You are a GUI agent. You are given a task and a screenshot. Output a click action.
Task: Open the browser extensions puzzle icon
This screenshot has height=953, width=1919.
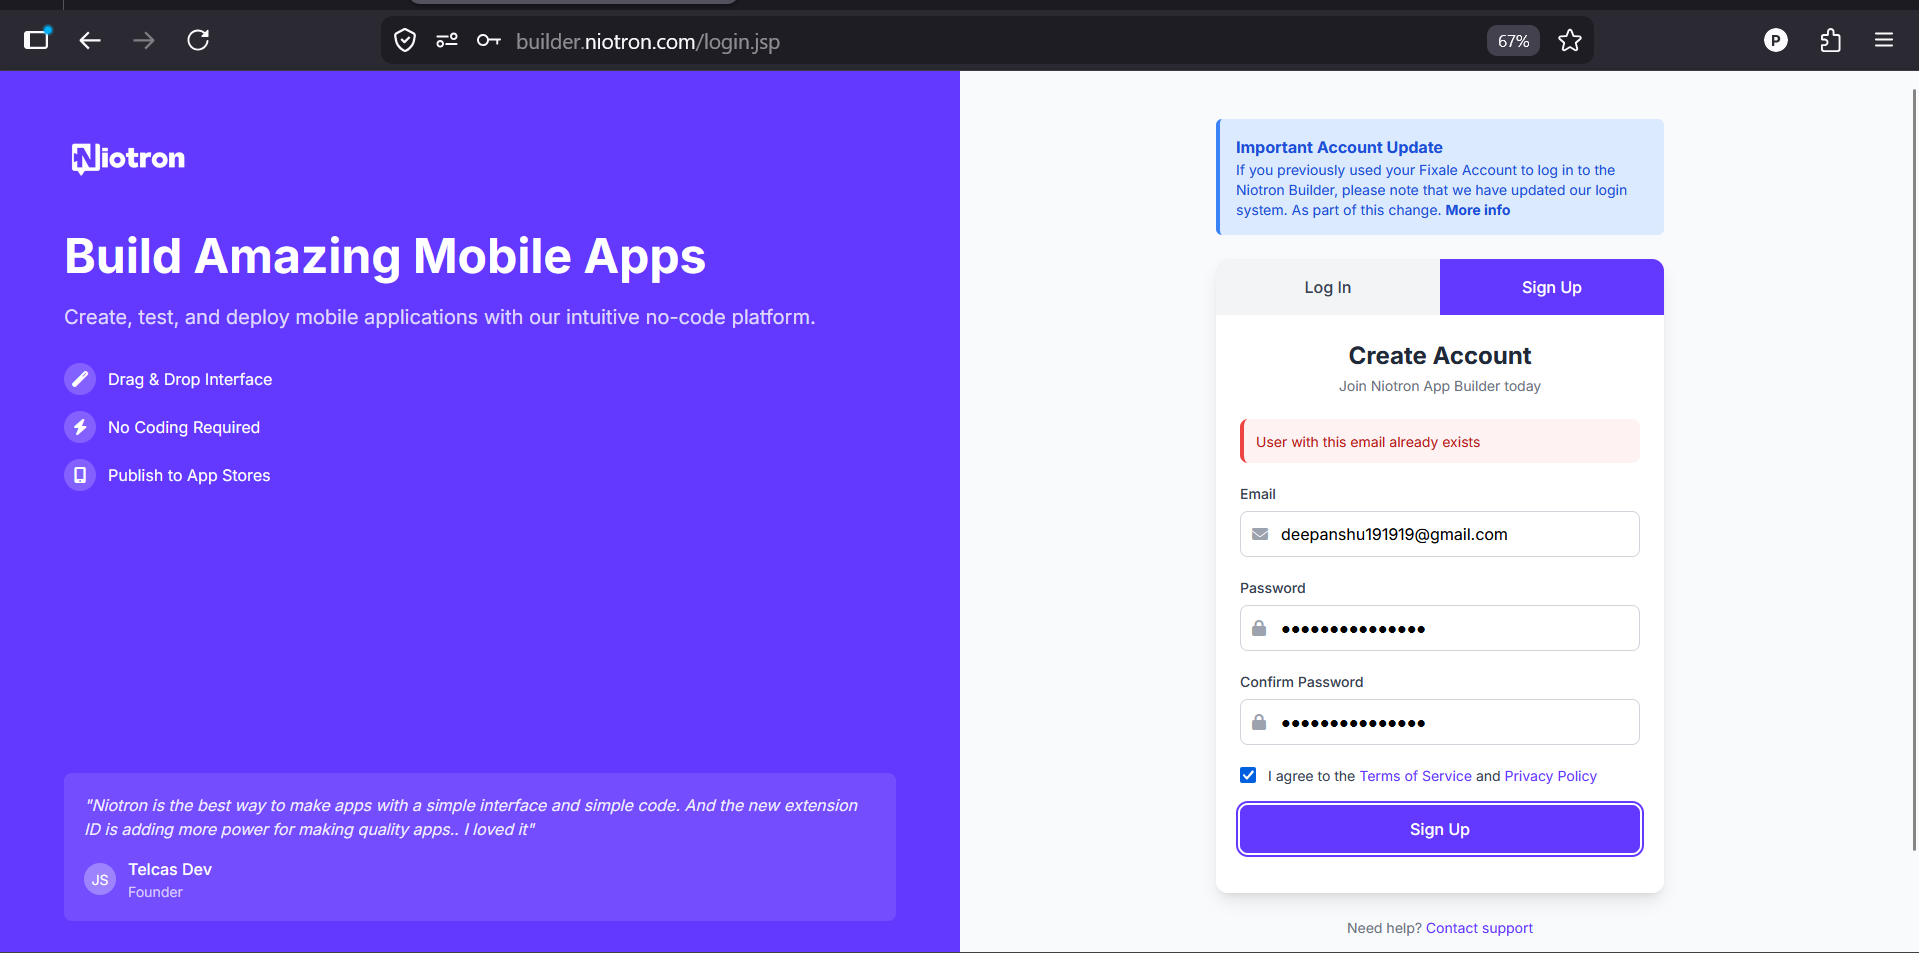1830,40
